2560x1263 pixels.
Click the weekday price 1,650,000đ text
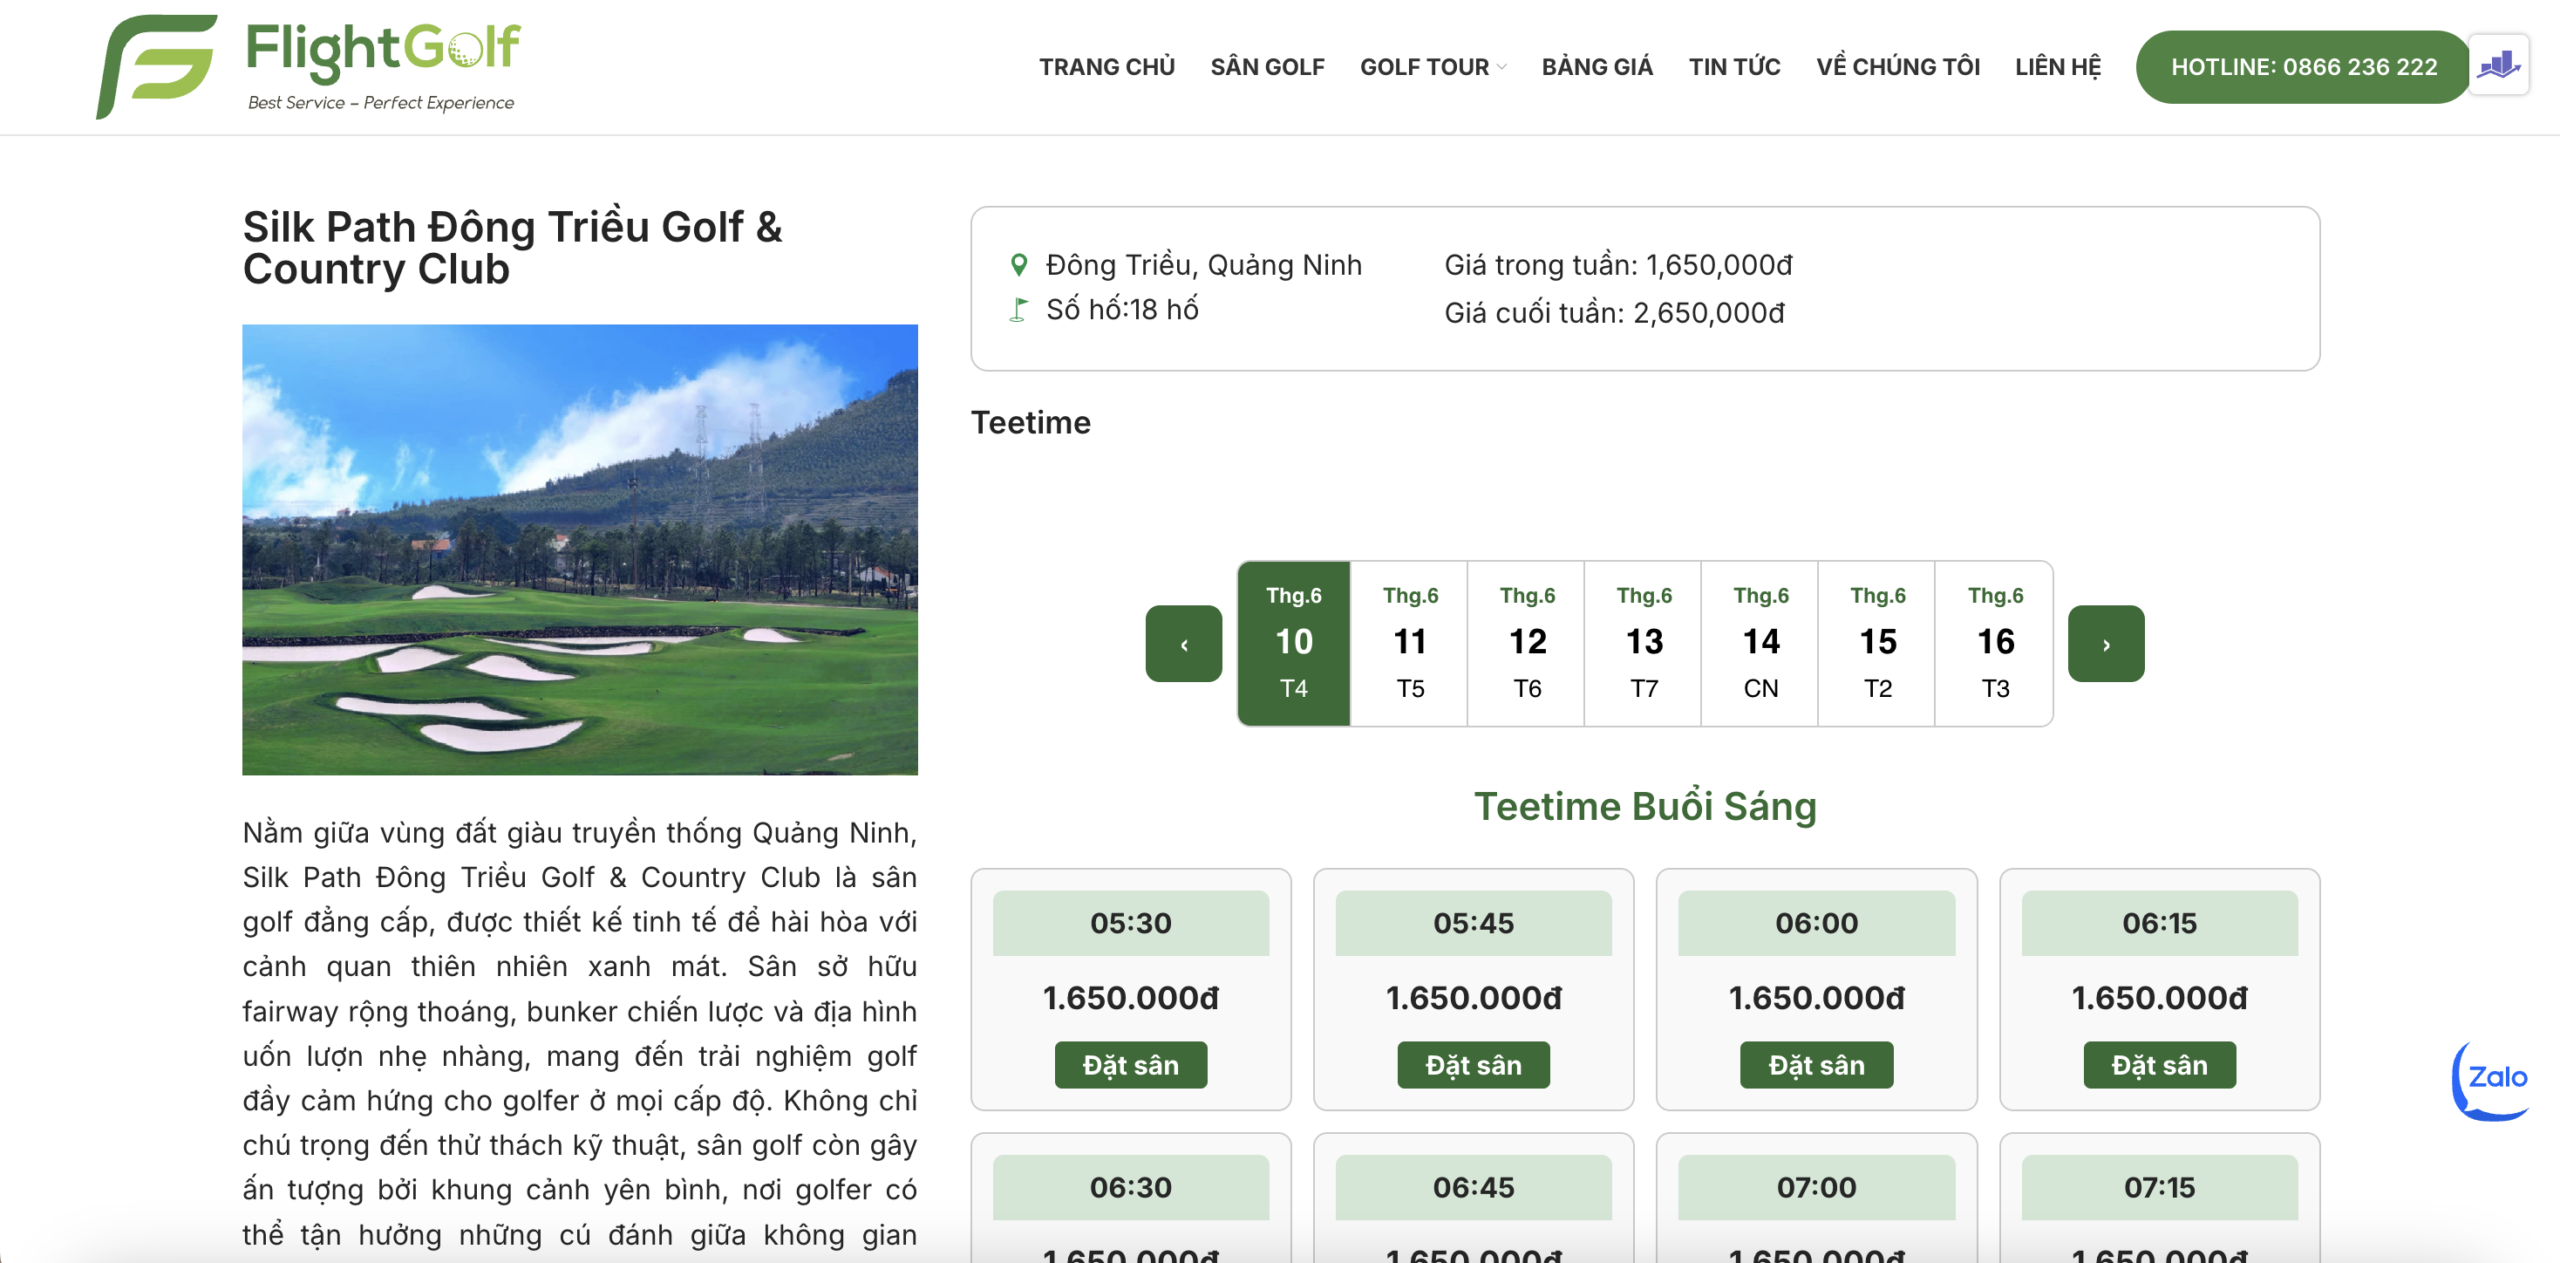(x=1619, y=265)
